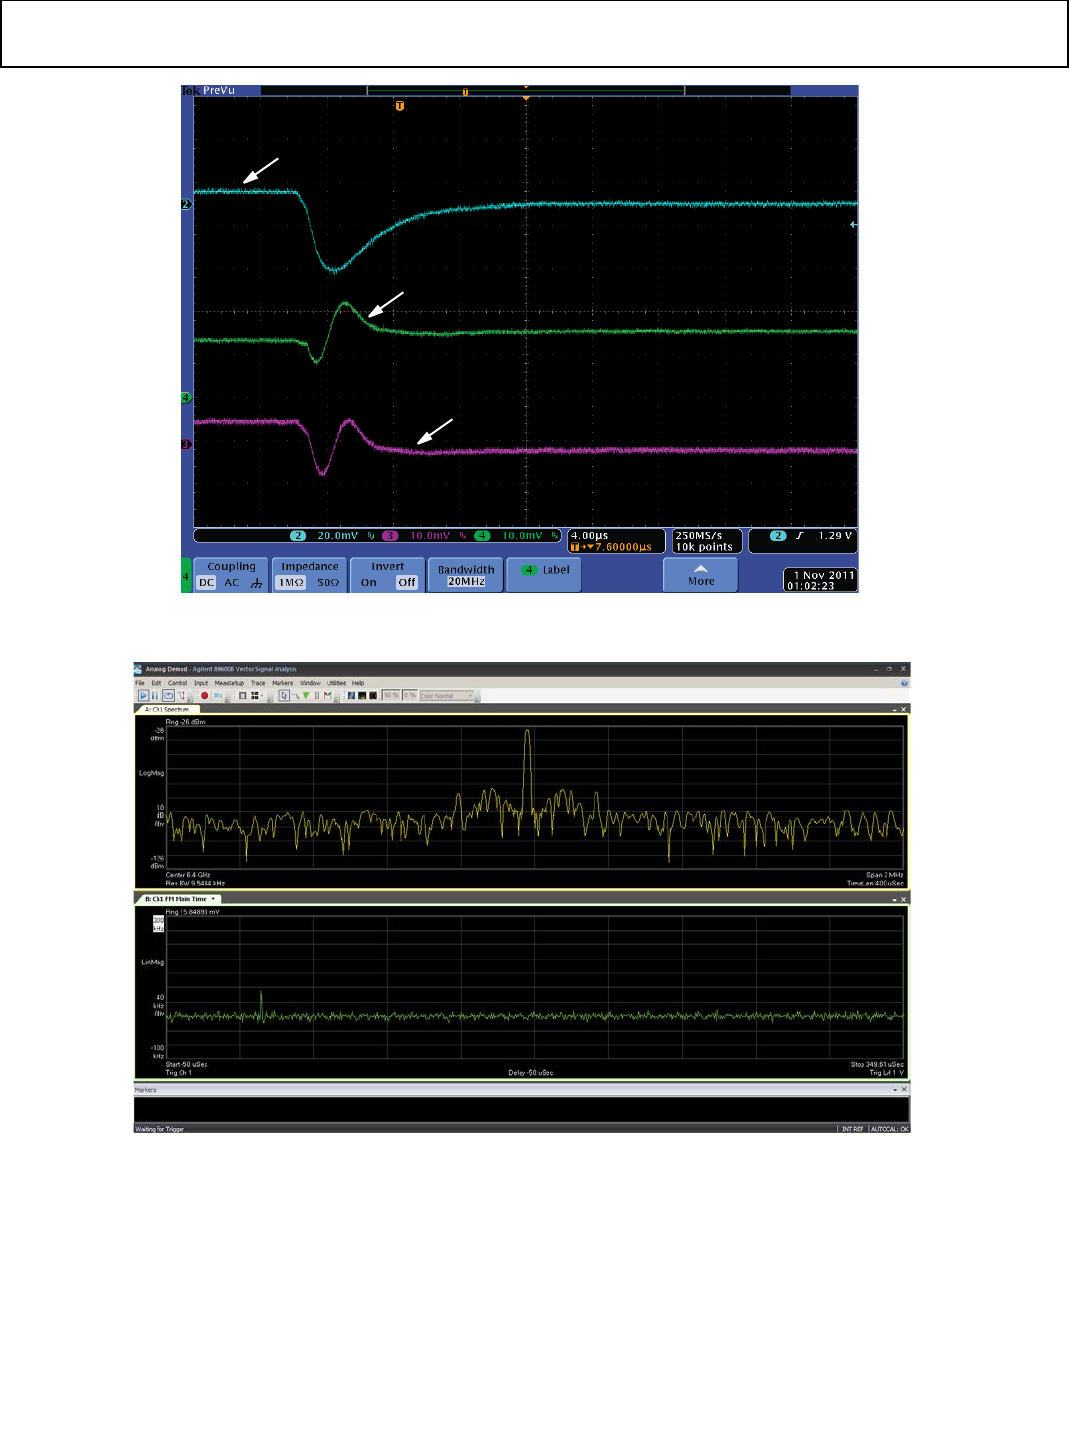
Task: Open Spectrum trace window menu arrow
Action: point(895,709)
